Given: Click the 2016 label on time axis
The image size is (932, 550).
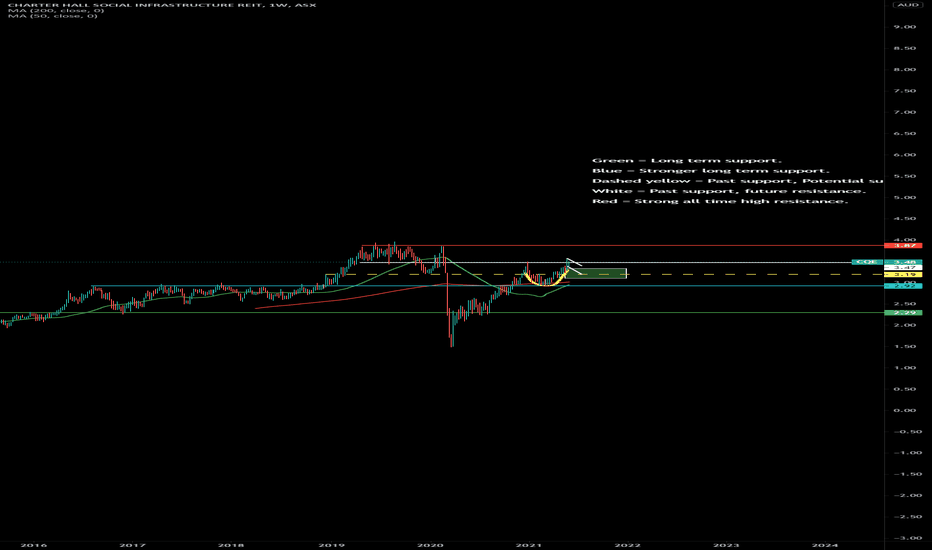Looking at the screenshot, I should pyautogui.click(x=34, y=545).
